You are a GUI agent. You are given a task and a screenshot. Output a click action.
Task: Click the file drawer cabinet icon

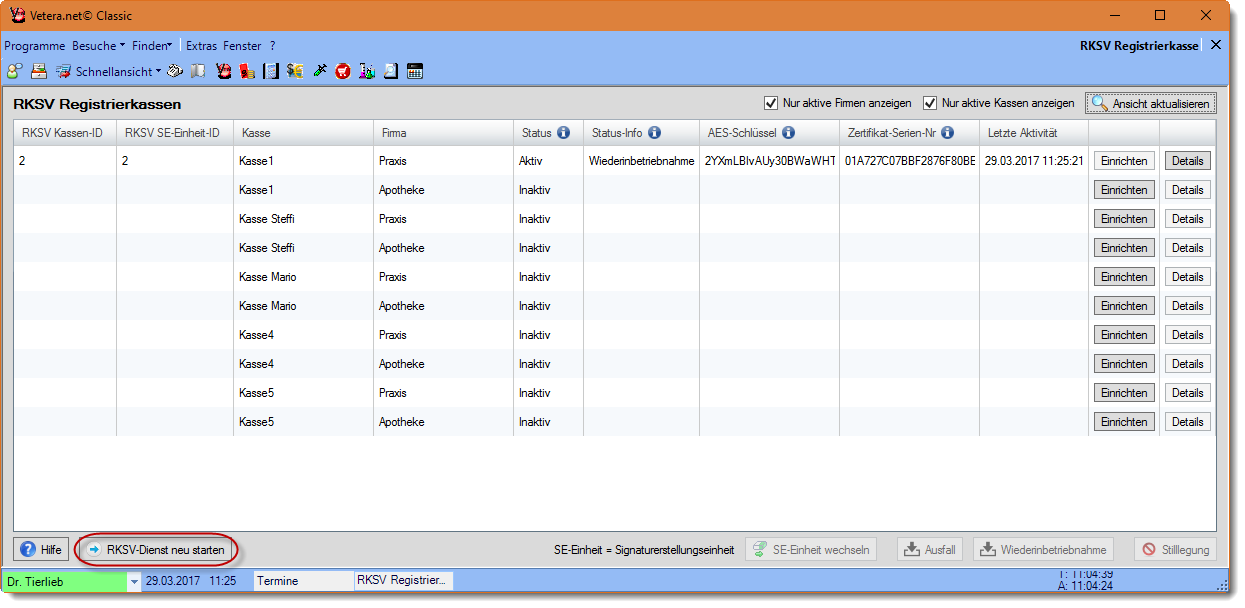(38, 71)
